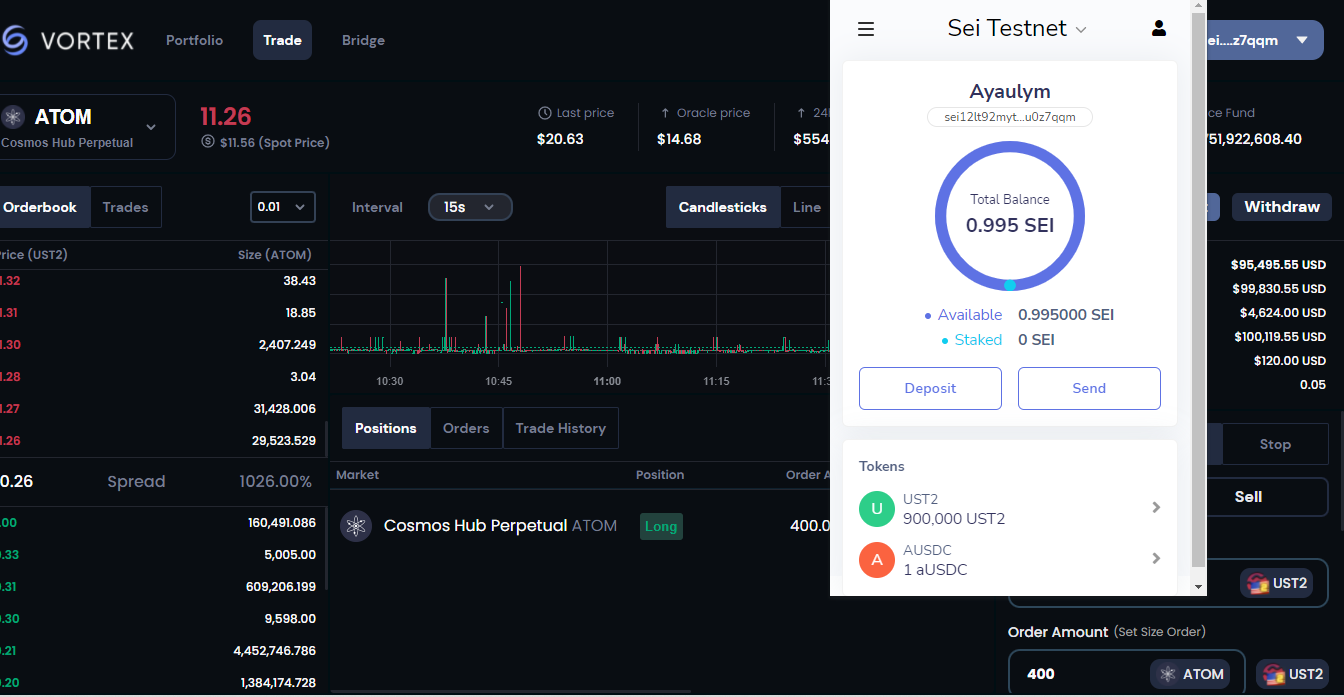Expand the UST2 token row chevron
1344x697 pixels.
[1156, 507]
